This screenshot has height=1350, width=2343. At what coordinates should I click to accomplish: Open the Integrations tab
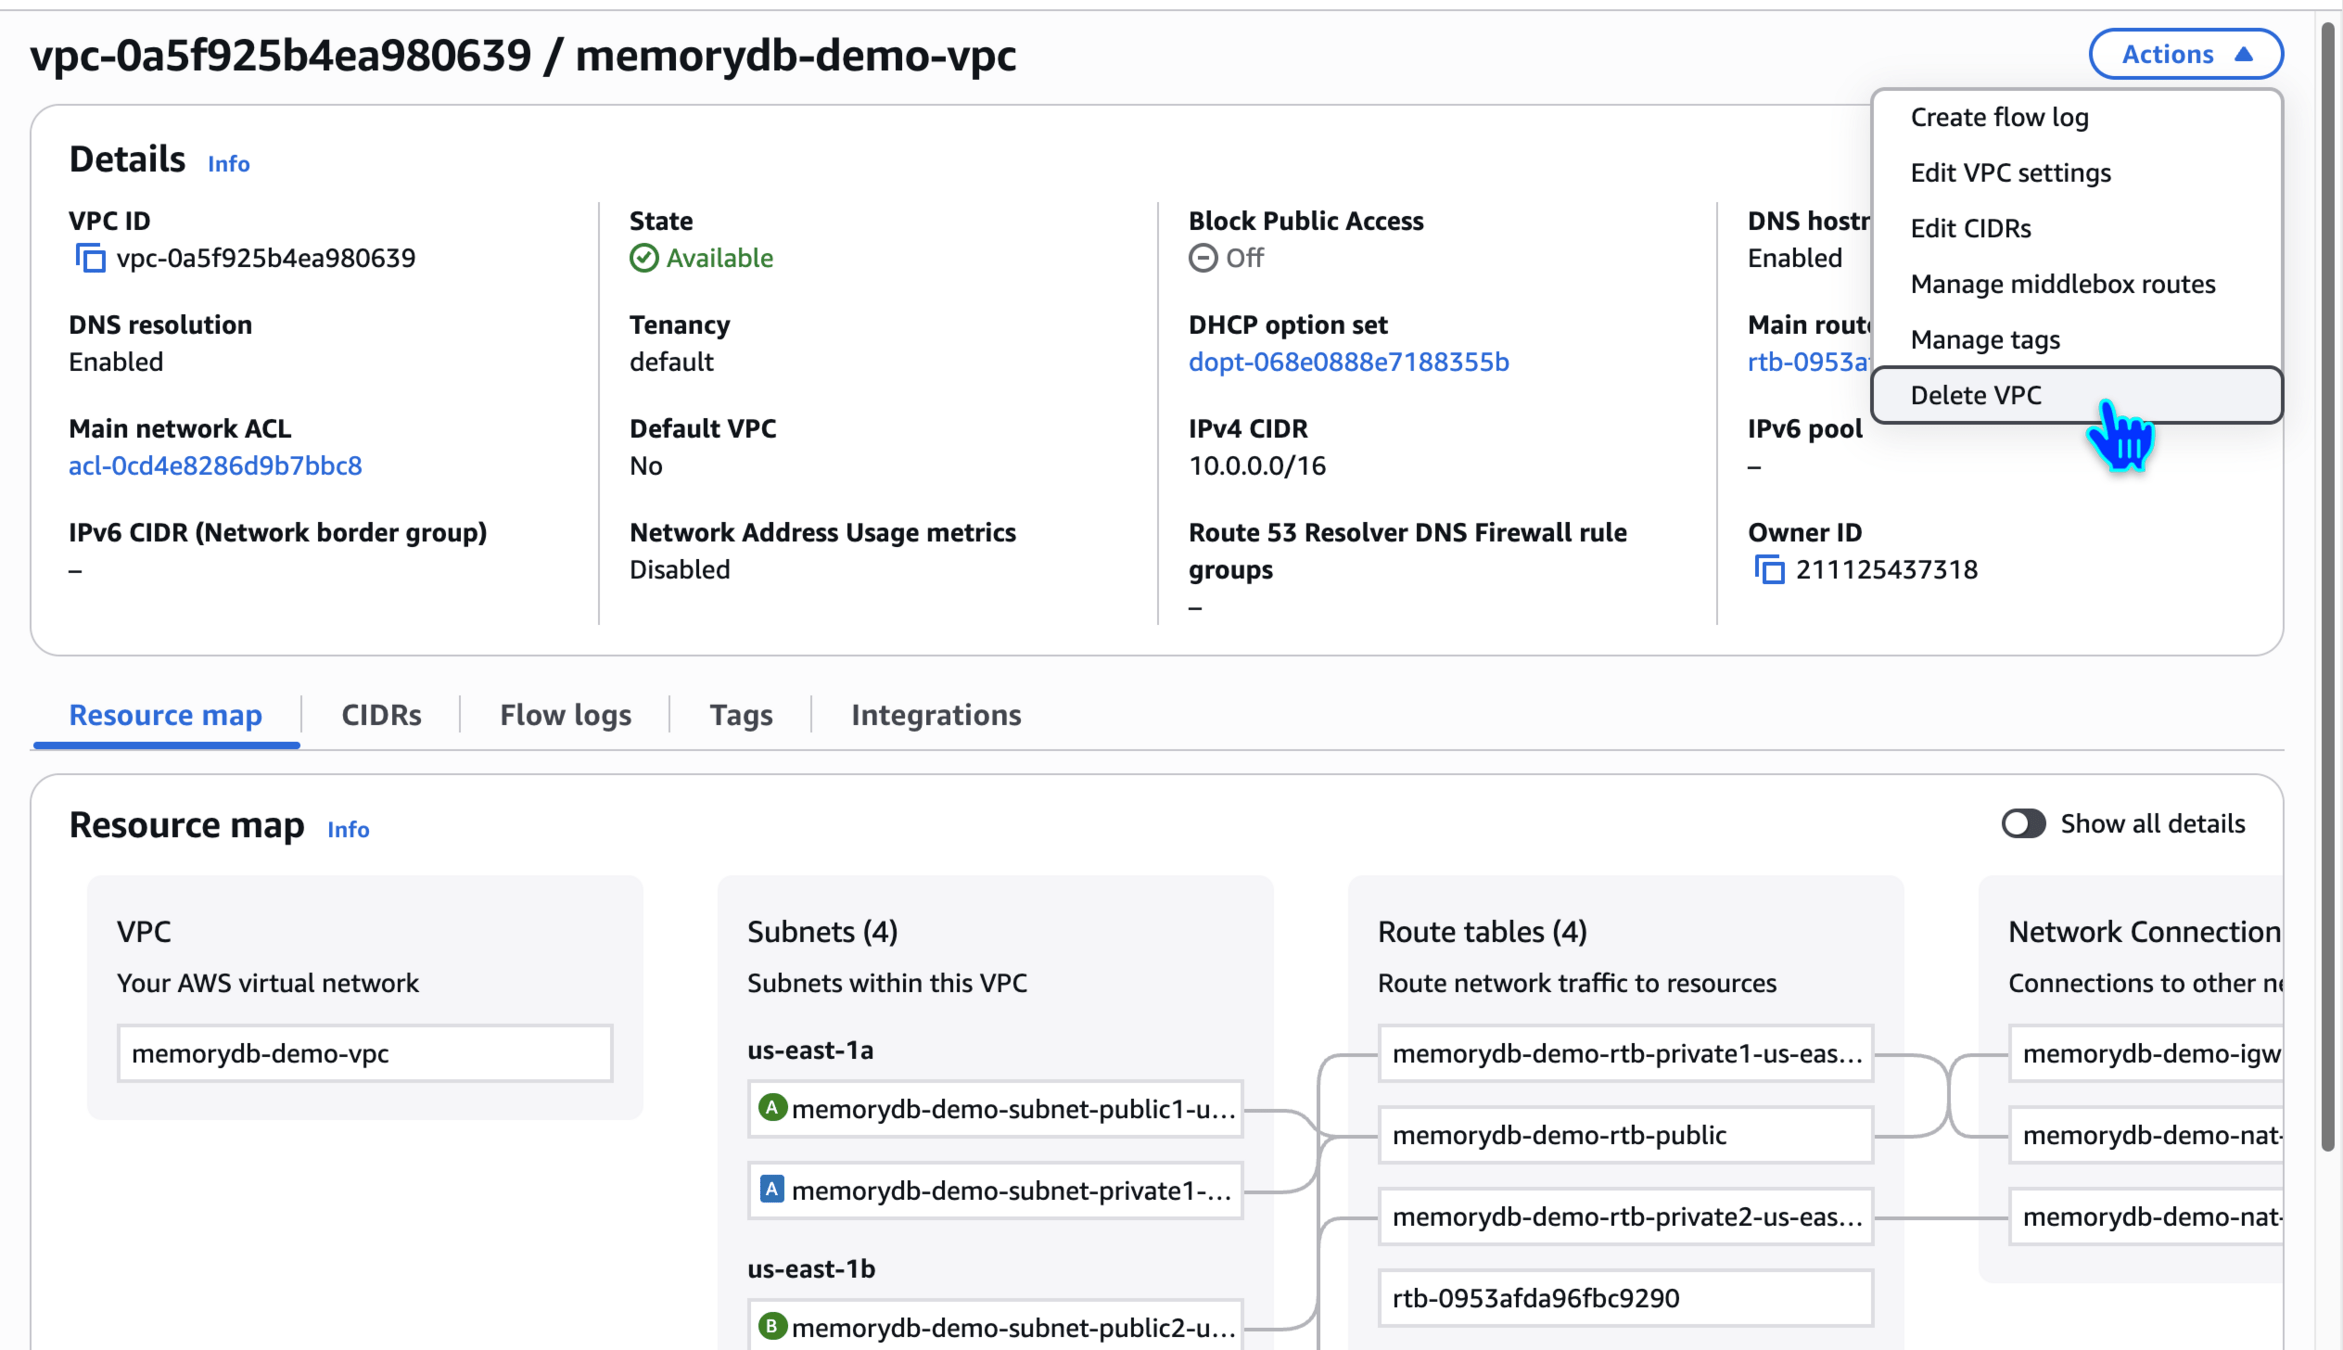(x=935, y=715)
